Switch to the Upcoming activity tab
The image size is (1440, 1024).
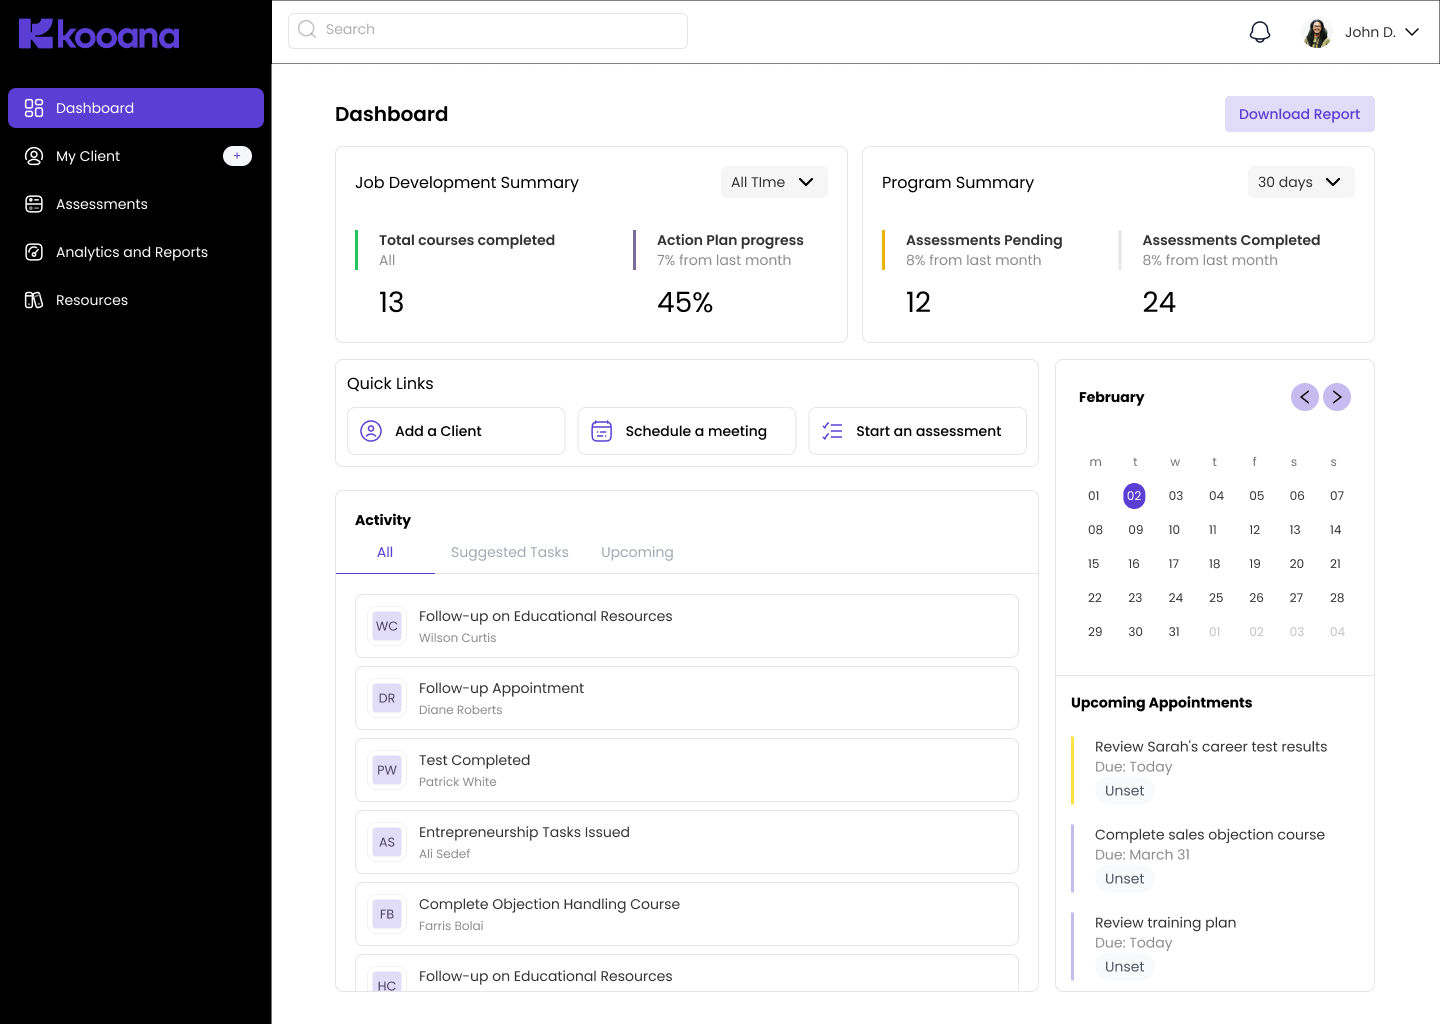tap(637, 552)
